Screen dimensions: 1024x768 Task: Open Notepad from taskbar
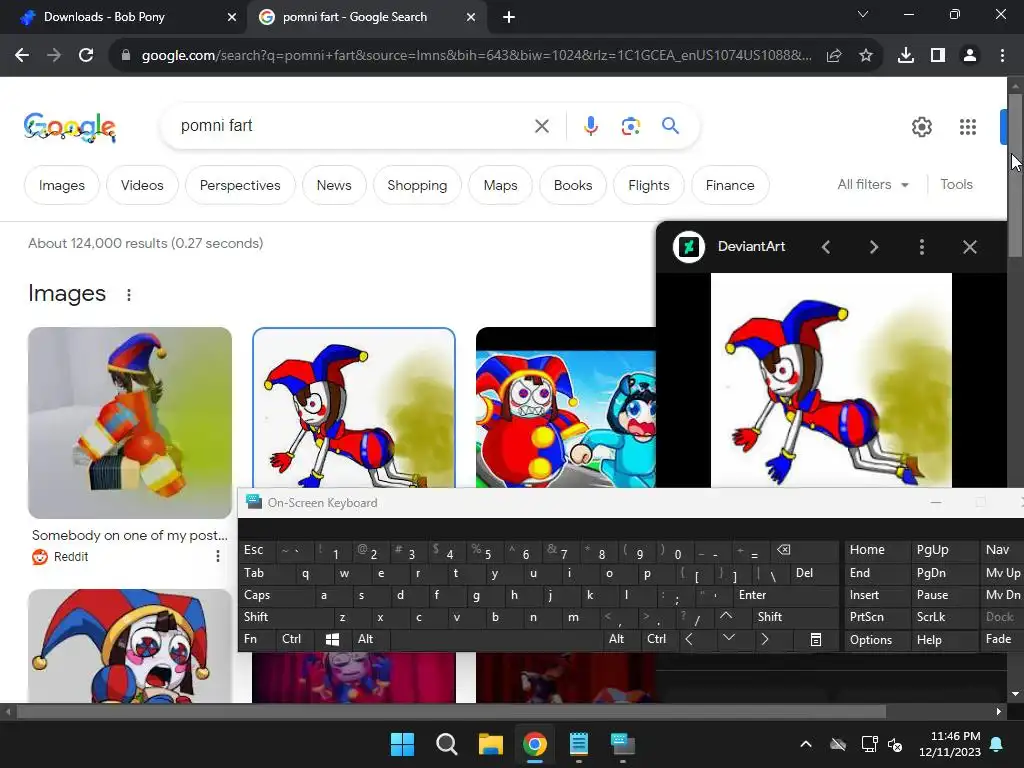click(579, 744)
